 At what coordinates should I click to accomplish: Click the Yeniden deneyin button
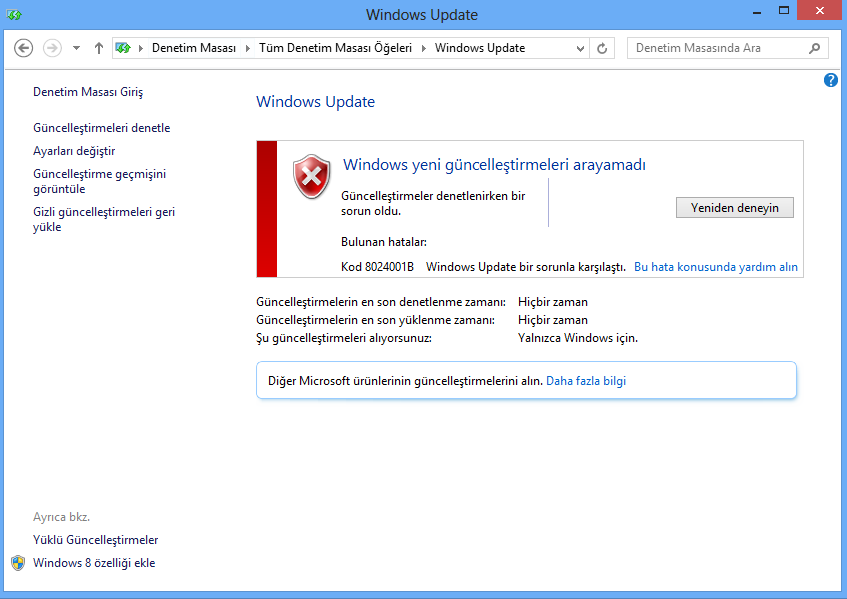(735, 208)
